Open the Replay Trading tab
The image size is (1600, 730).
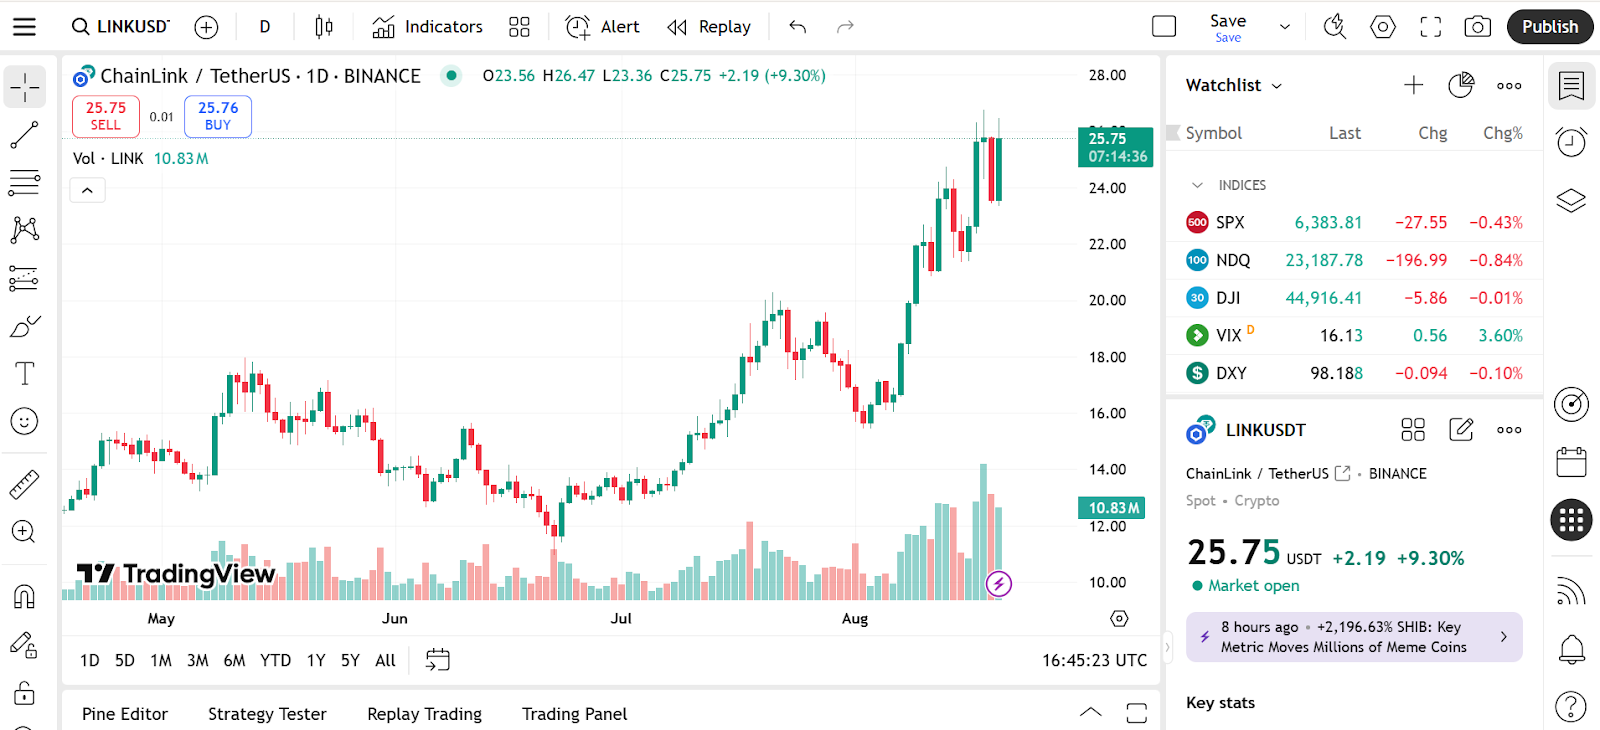click(425, 714)
